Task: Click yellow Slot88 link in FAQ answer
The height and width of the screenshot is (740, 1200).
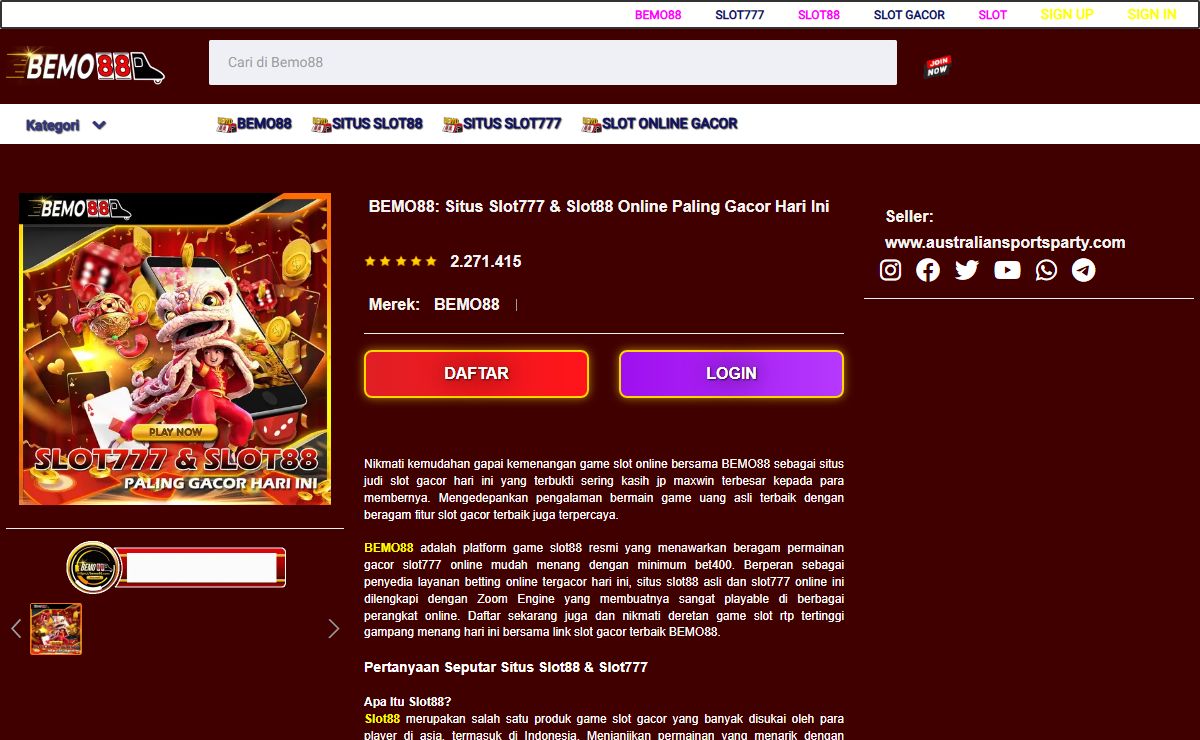Action: 382,719
